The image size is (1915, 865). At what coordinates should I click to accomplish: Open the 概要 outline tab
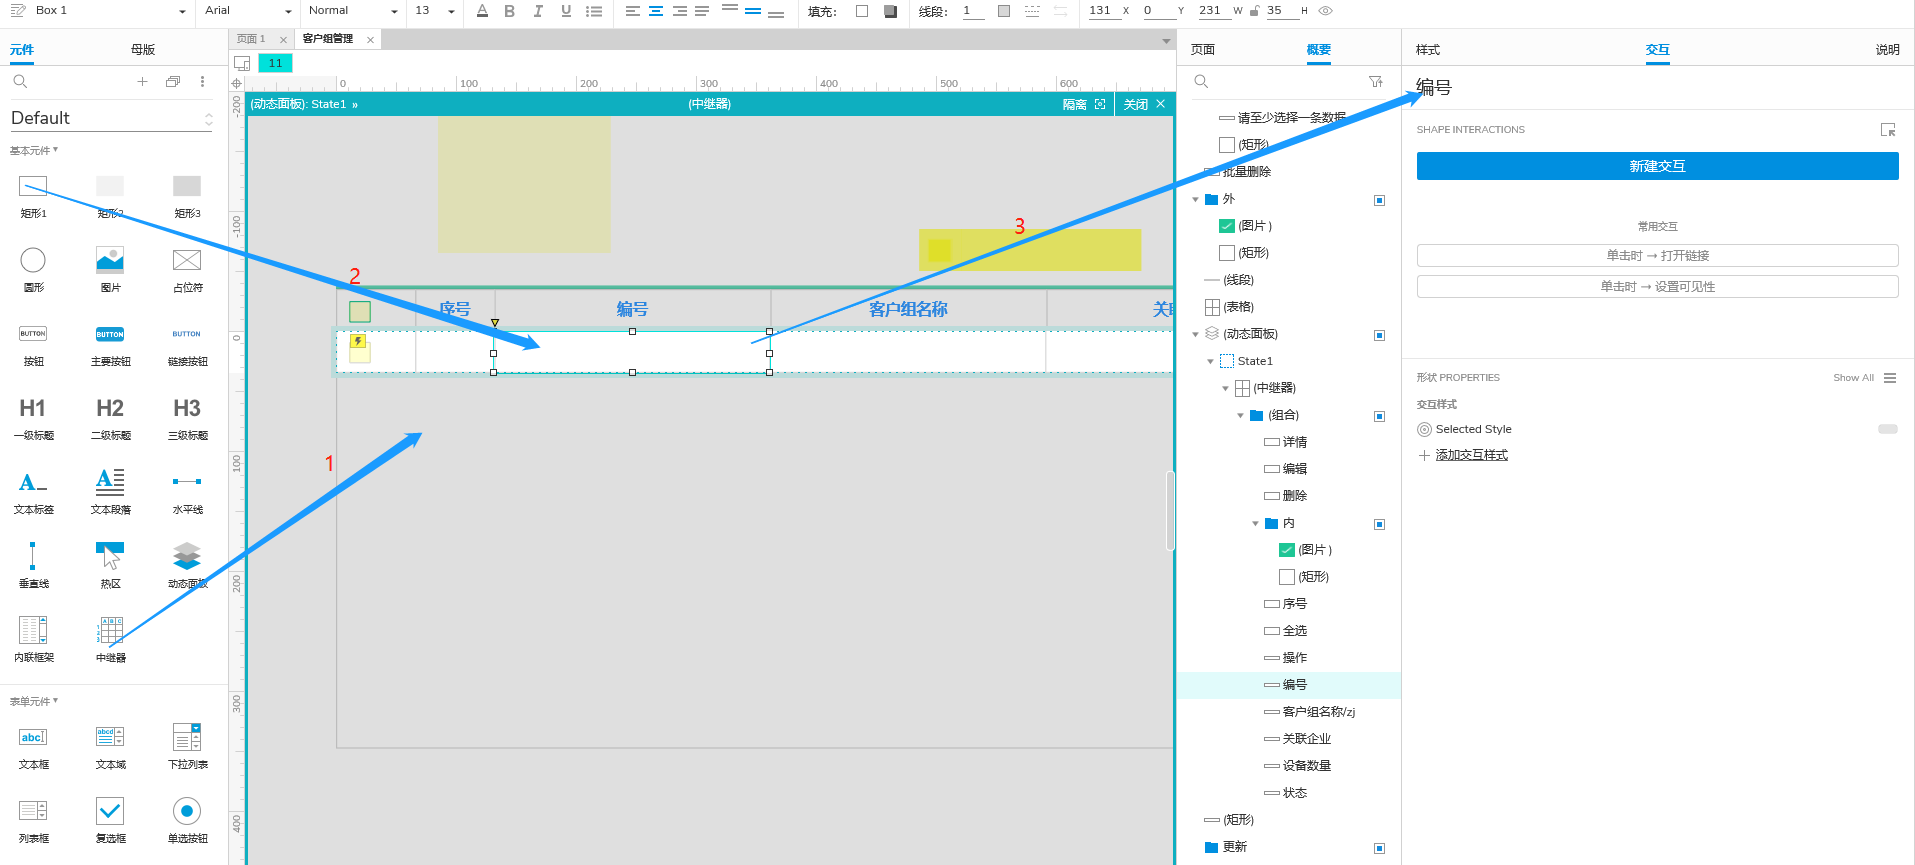(1319, 49)
